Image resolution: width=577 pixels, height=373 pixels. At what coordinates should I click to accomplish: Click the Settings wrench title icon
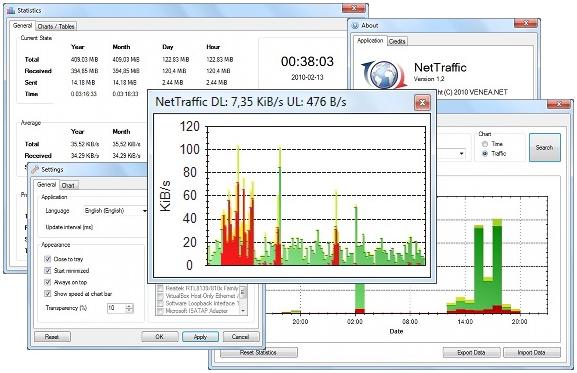[x=35, y=170]
